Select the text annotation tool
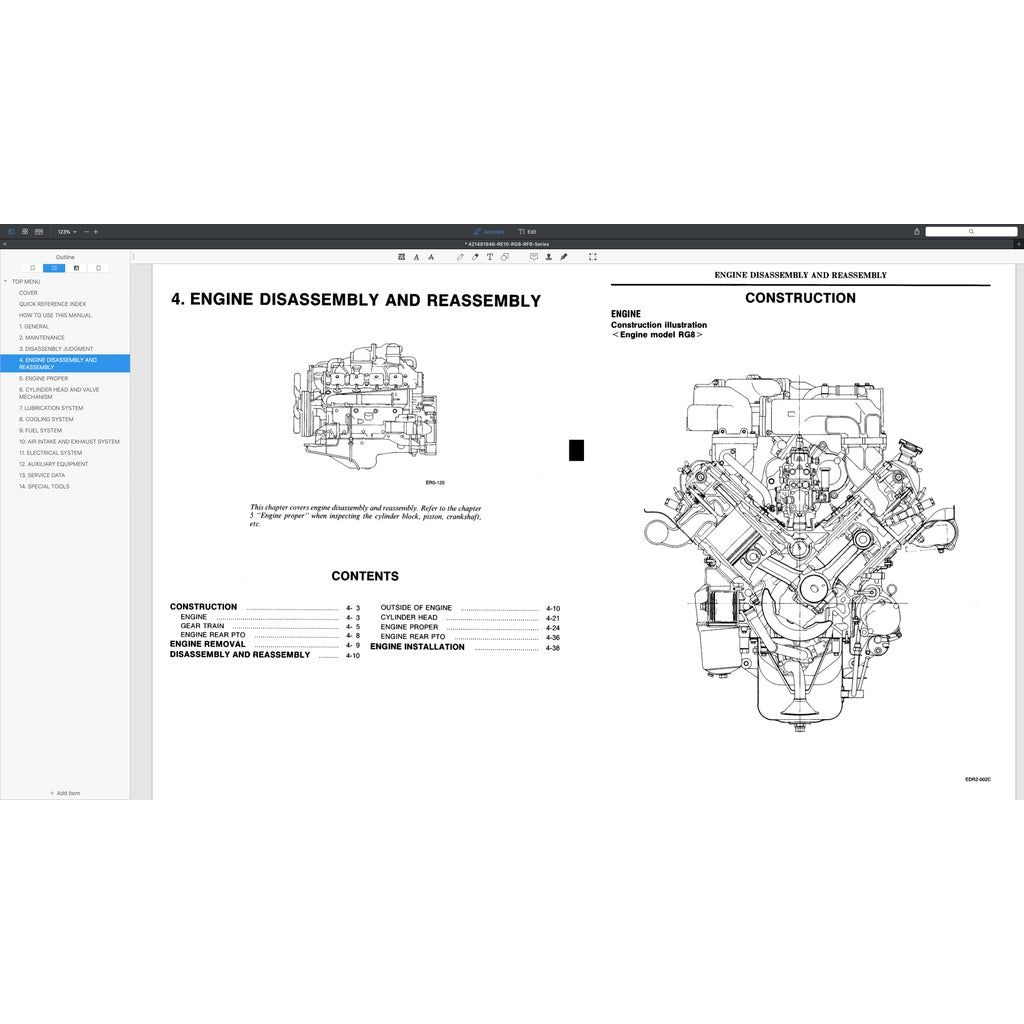The height and width of the screenshot is (1024, 1024). click(490, 257)
